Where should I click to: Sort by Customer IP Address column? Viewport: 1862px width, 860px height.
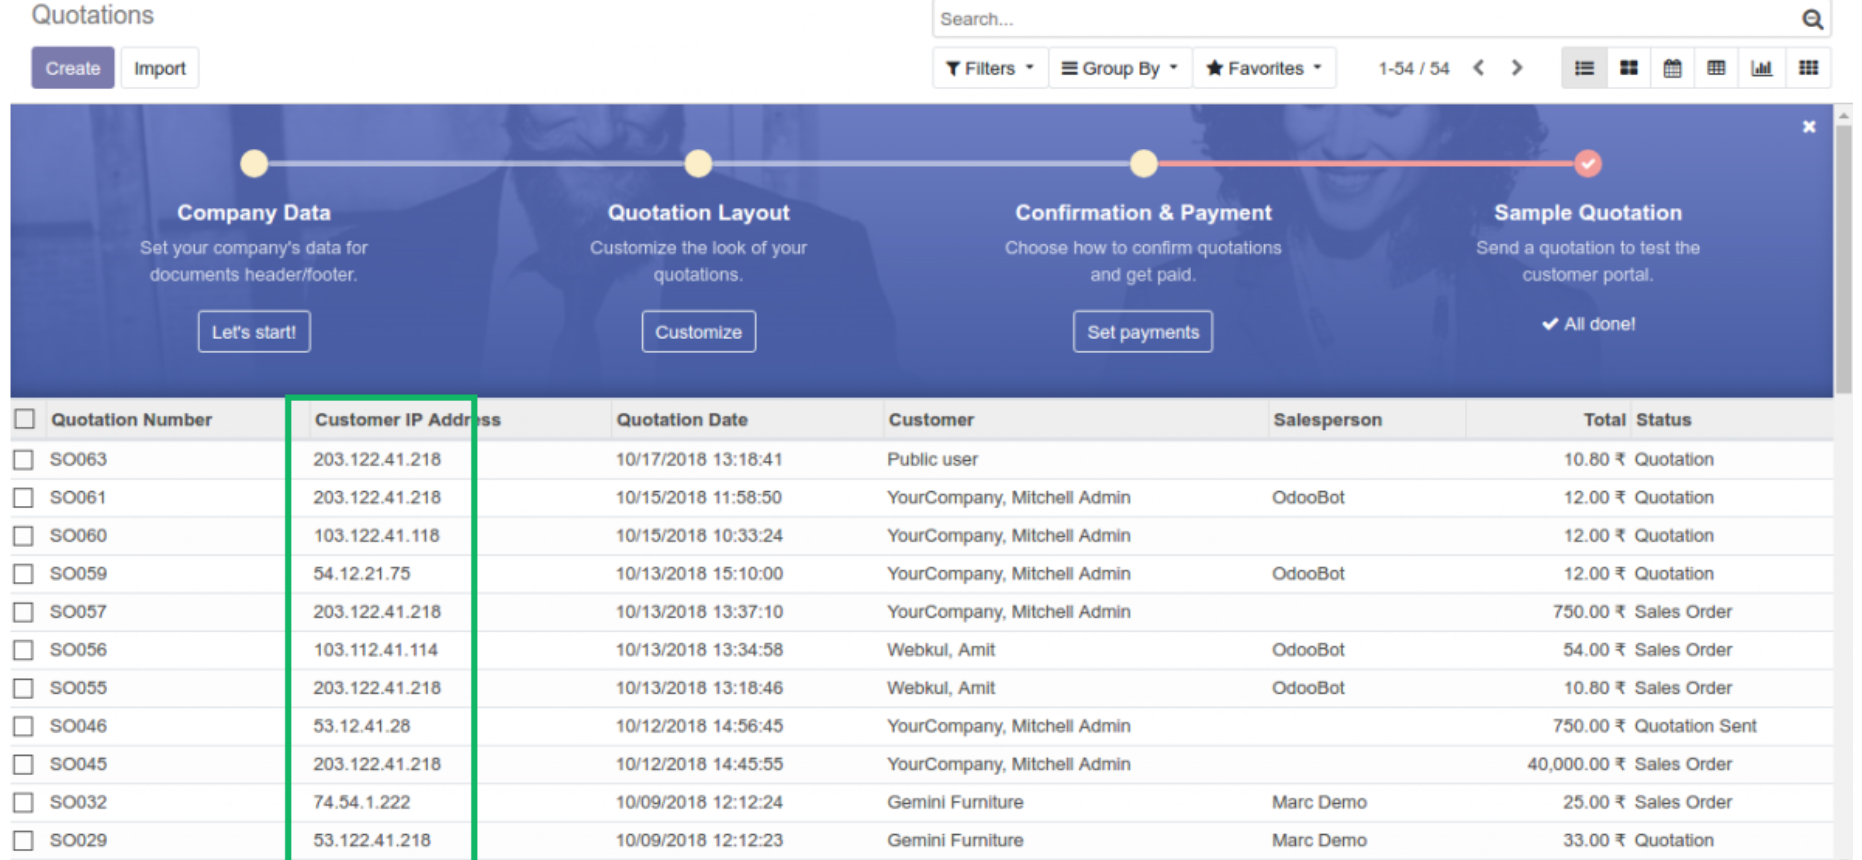407,420
